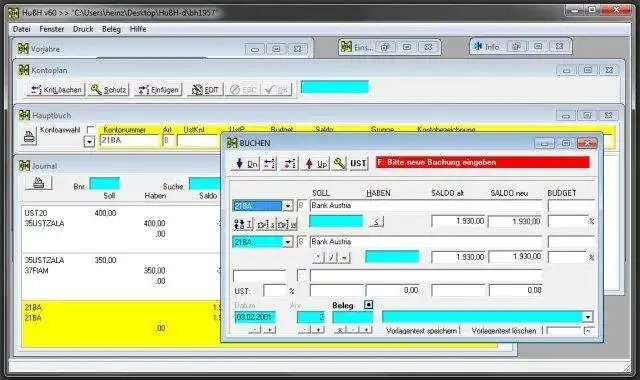
Task: Click the insert-line icon before Up in BUCHEN
Action: point(289,164)
